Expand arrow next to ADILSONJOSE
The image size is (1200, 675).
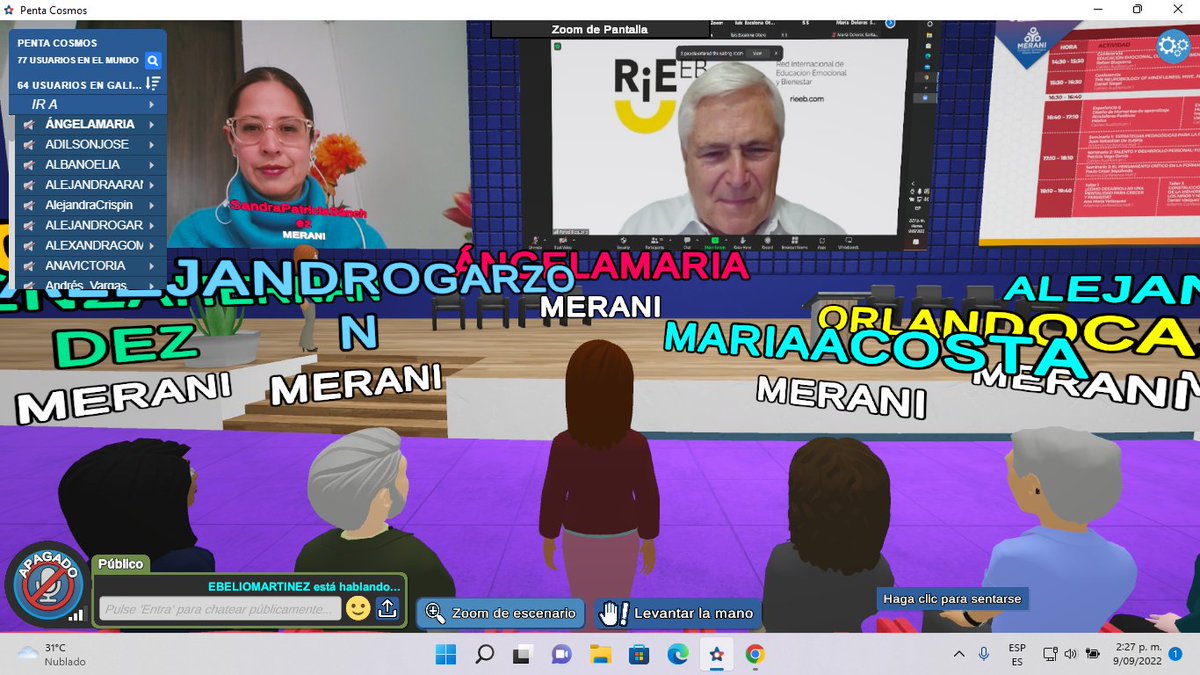(x=152, y=145)
